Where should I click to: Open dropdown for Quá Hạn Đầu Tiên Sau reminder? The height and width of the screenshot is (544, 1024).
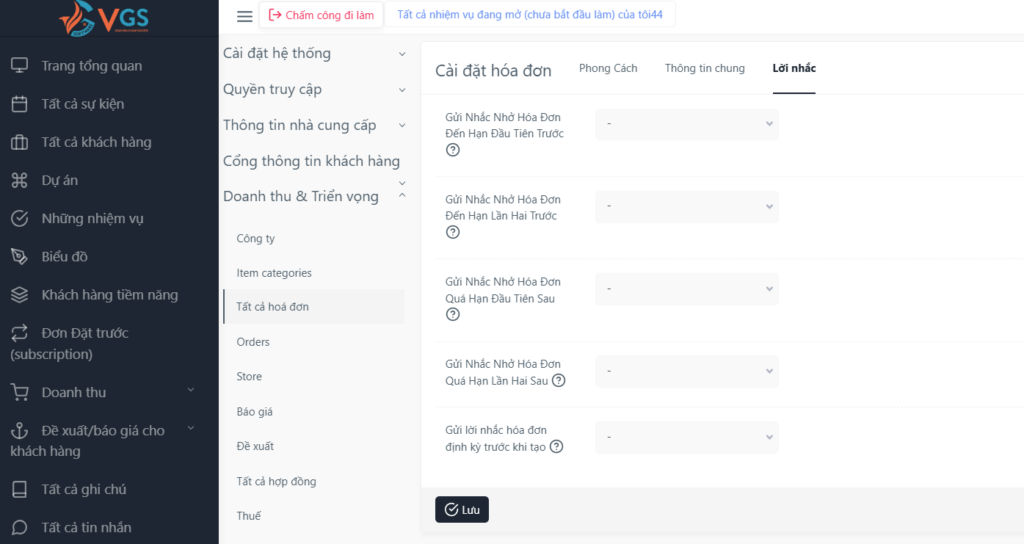coord(686,289)
